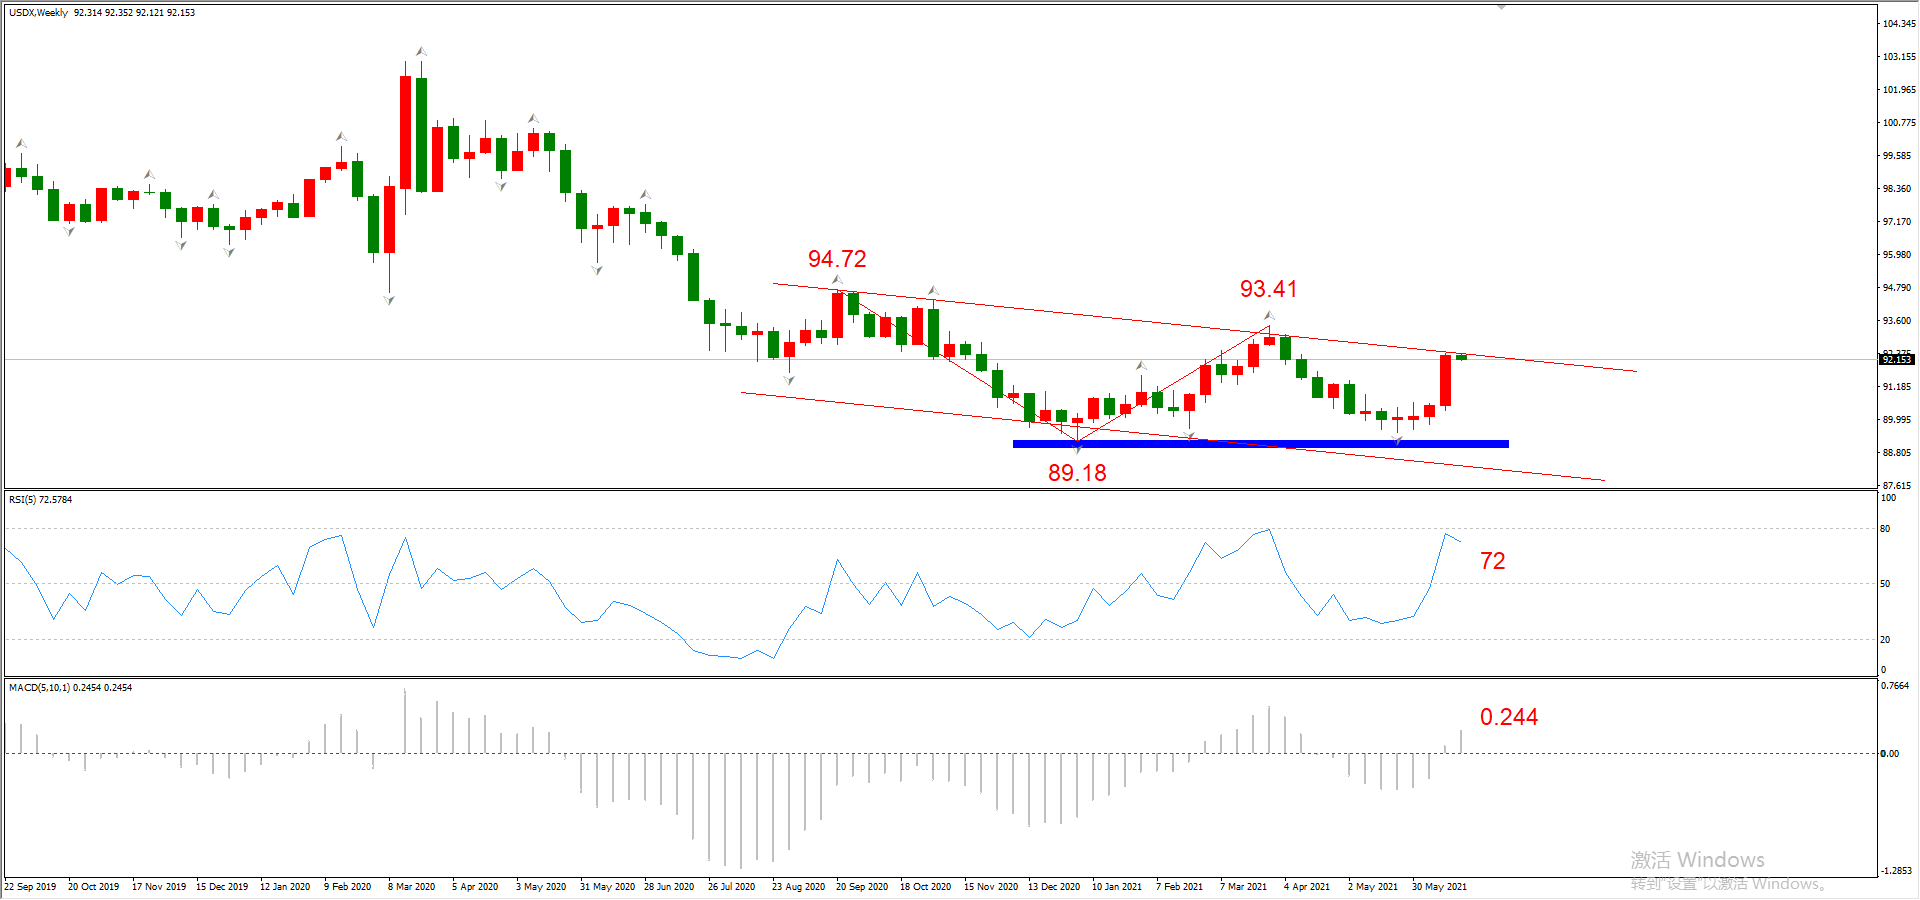
Task: Click the fractal arrow above the March 2020 peak
Action: pyautogui.click(x=421, y=51)
